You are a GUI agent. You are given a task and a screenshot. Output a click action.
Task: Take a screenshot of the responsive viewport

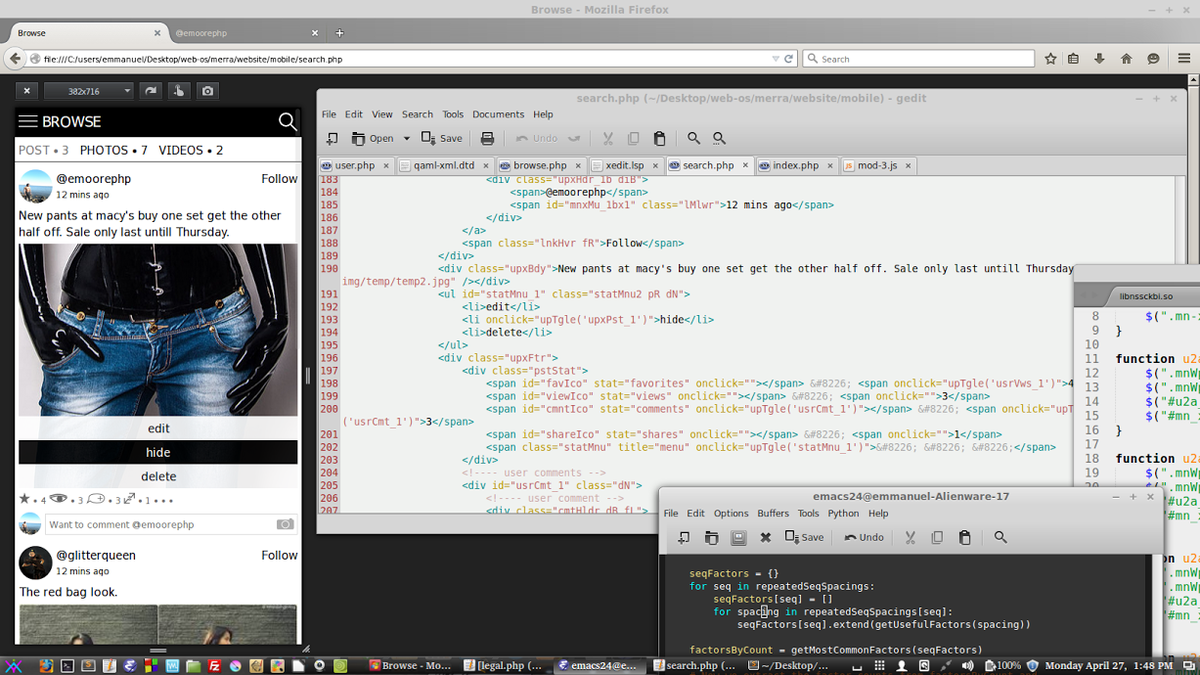point(207,91)
